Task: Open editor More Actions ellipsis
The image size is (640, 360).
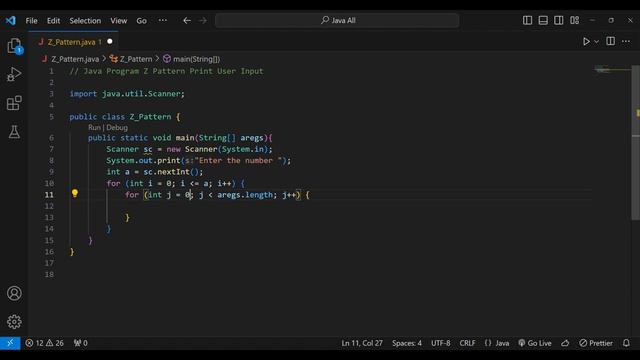Action: pos(626,42)
